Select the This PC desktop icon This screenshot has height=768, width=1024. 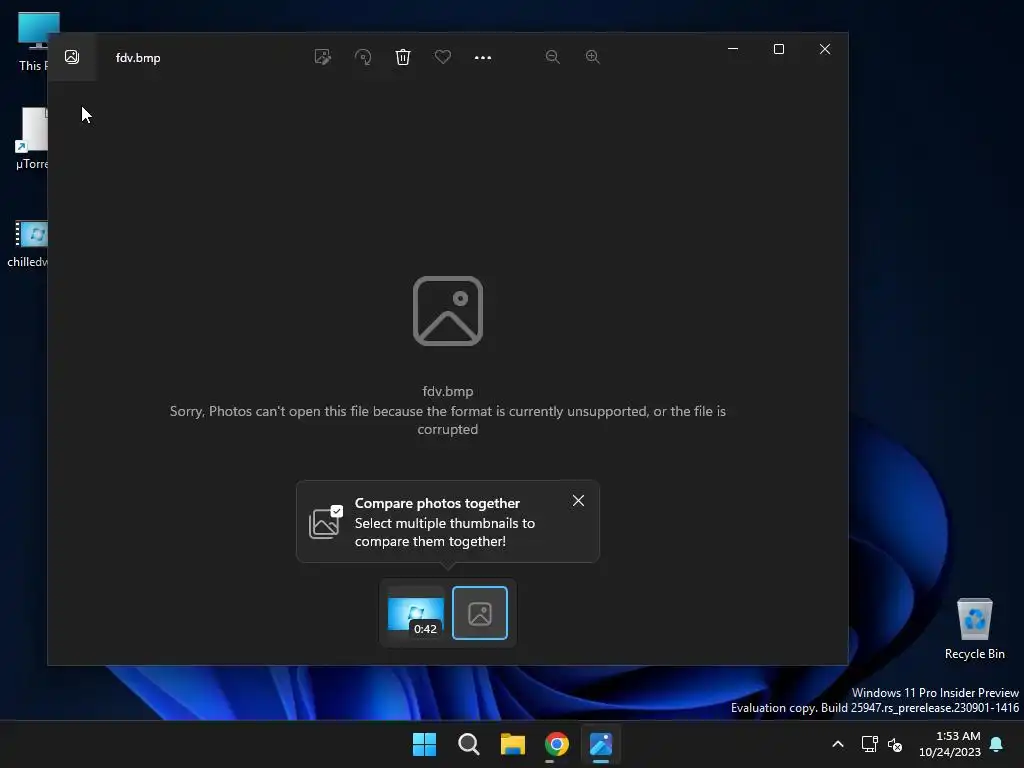click(x=33, y=40)
